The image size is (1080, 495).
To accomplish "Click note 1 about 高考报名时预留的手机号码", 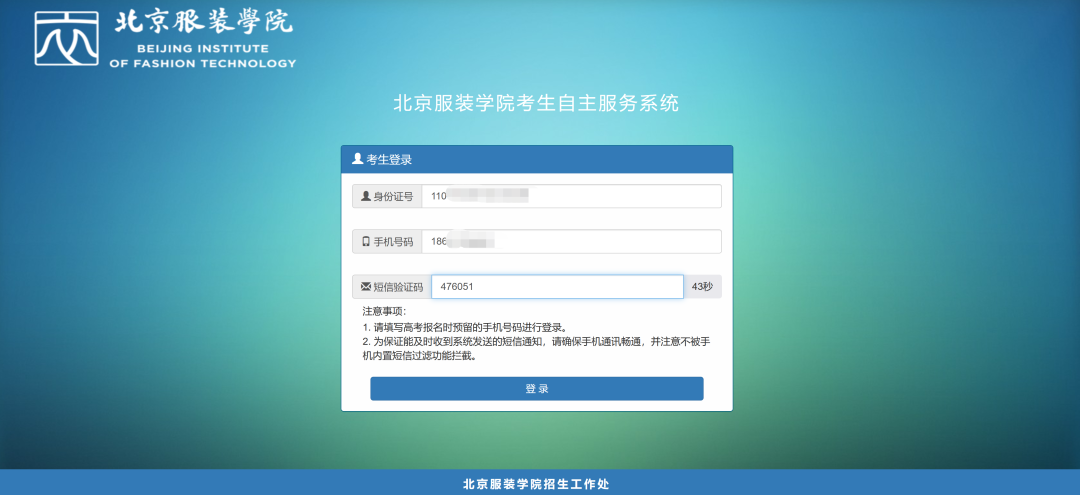I will pyautogui.click(x=464, y=327).
